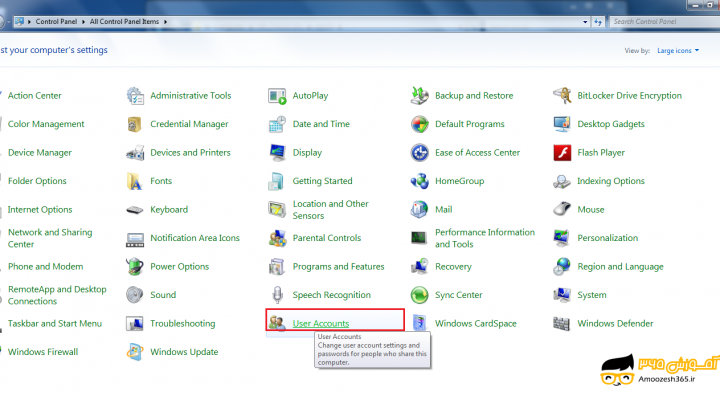Click the address bar refresh button
The height and width of the screenshot is (400, 720).
point(598,22)
